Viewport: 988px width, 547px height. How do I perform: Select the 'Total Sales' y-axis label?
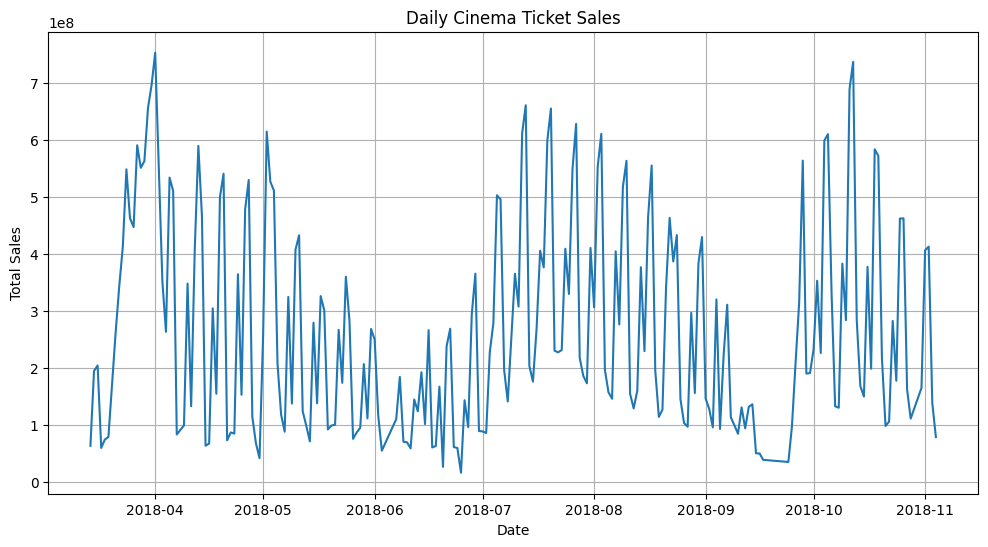click(15, 263)
